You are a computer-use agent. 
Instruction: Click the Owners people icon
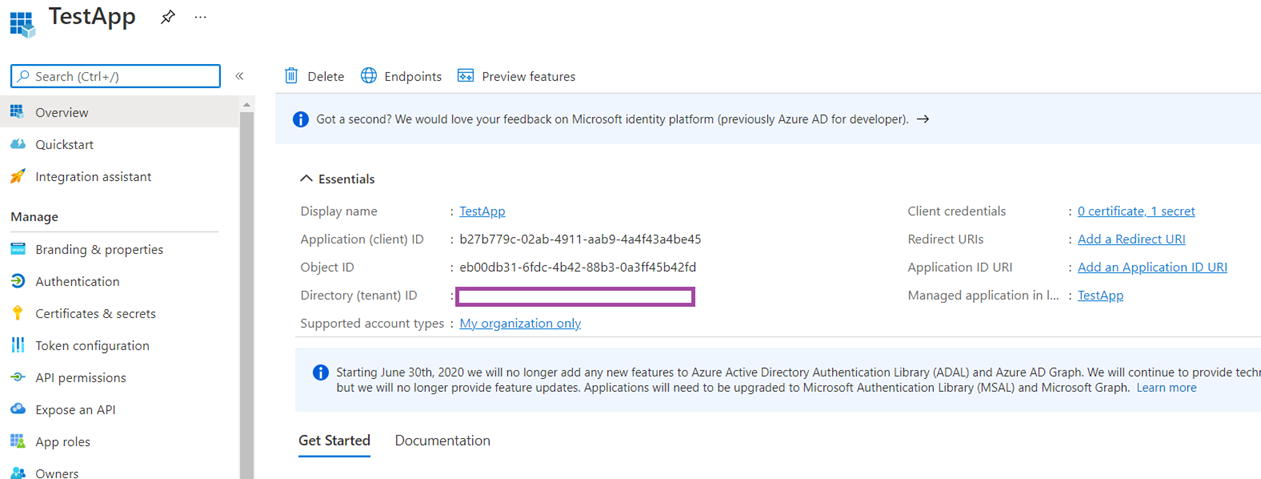pyautogui.click(x=18, y=472)
